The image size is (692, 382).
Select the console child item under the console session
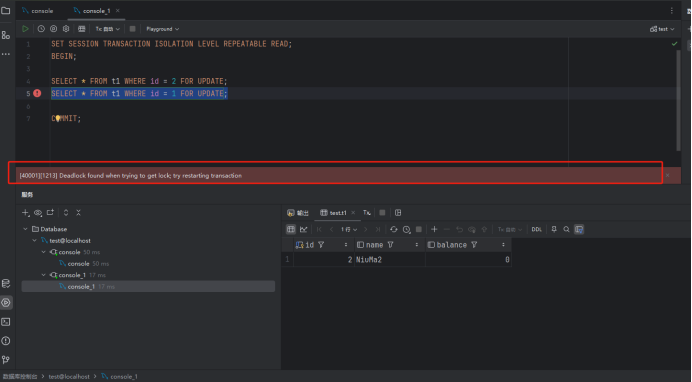[84, 263]
